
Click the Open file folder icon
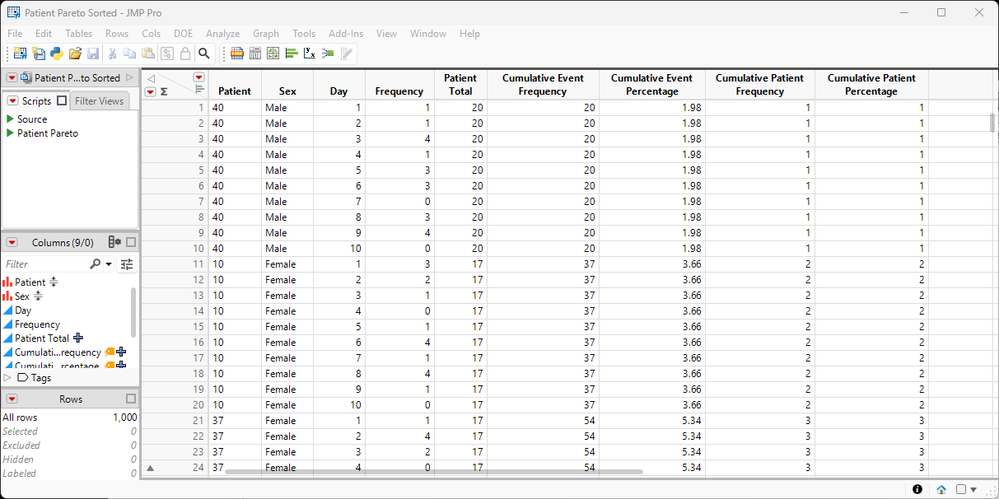(75, 54)
